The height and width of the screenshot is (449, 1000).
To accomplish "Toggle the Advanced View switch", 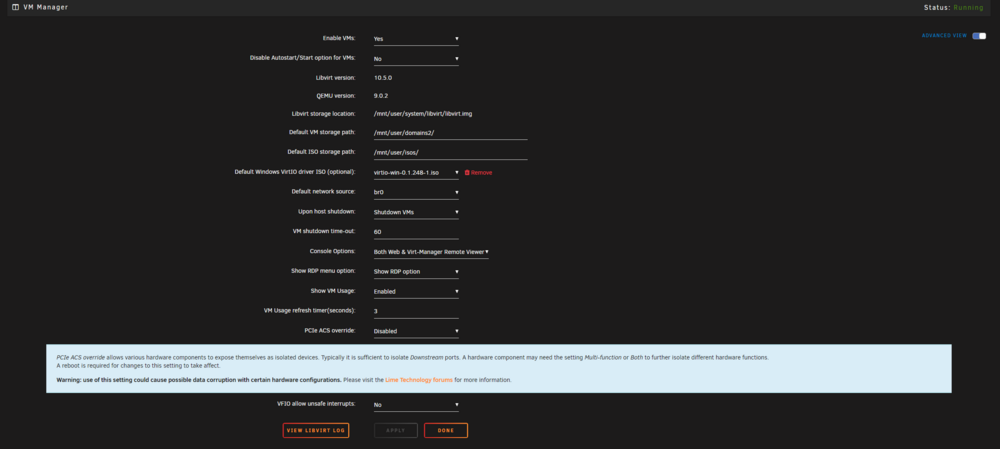I will tap(979, 36).
